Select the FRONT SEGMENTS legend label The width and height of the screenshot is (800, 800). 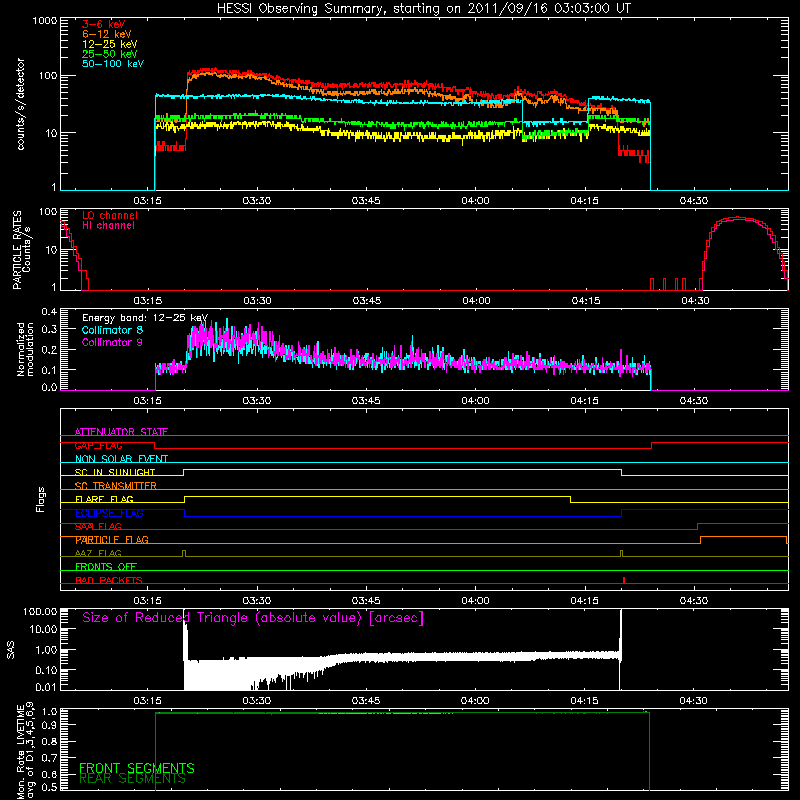point(137,768)
